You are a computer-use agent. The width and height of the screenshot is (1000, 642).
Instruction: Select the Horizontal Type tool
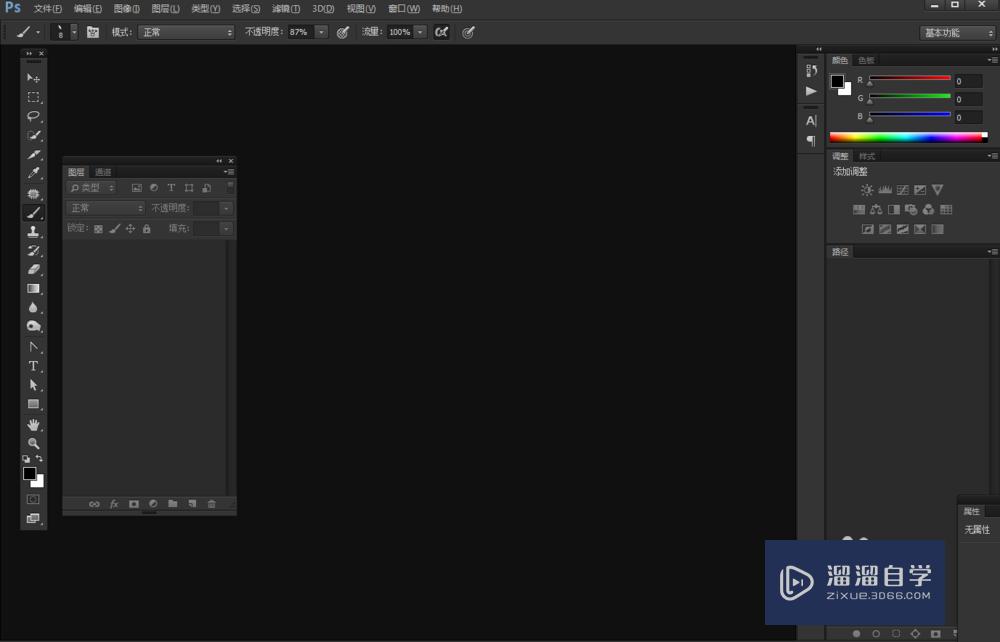(33, 366)
